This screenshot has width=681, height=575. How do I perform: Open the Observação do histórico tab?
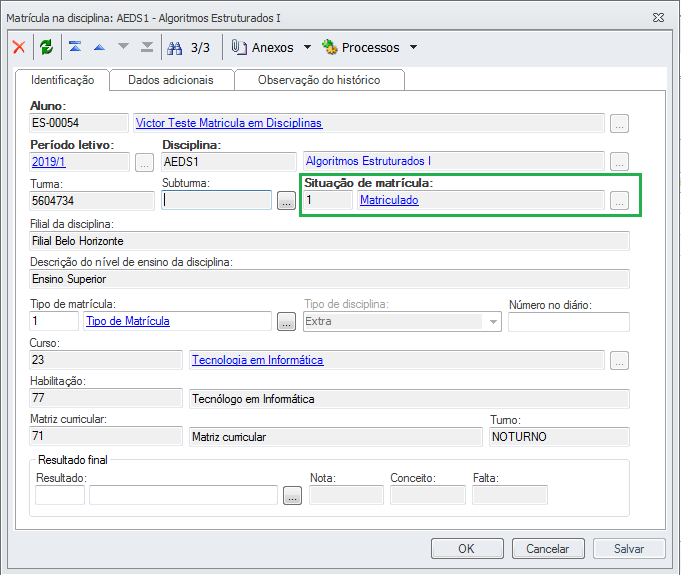pos(319,80)
